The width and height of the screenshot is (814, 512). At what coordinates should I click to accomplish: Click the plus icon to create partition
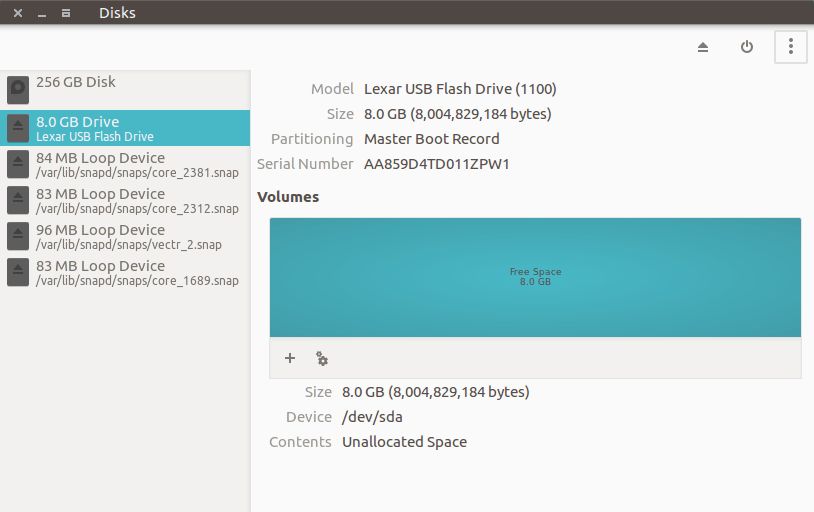[290, 358]
